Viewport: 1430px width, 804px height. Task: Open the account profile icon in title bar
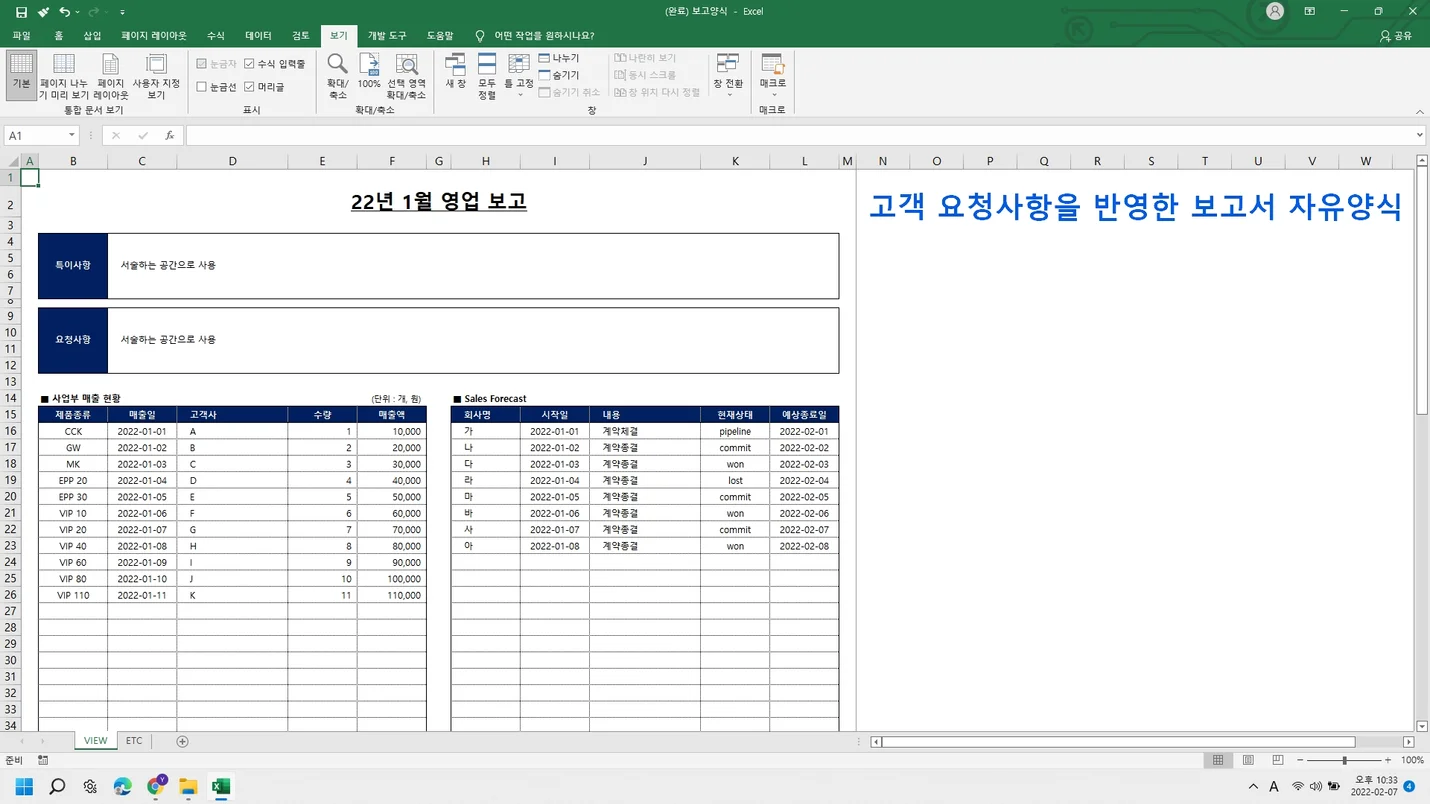(1275, 11)
